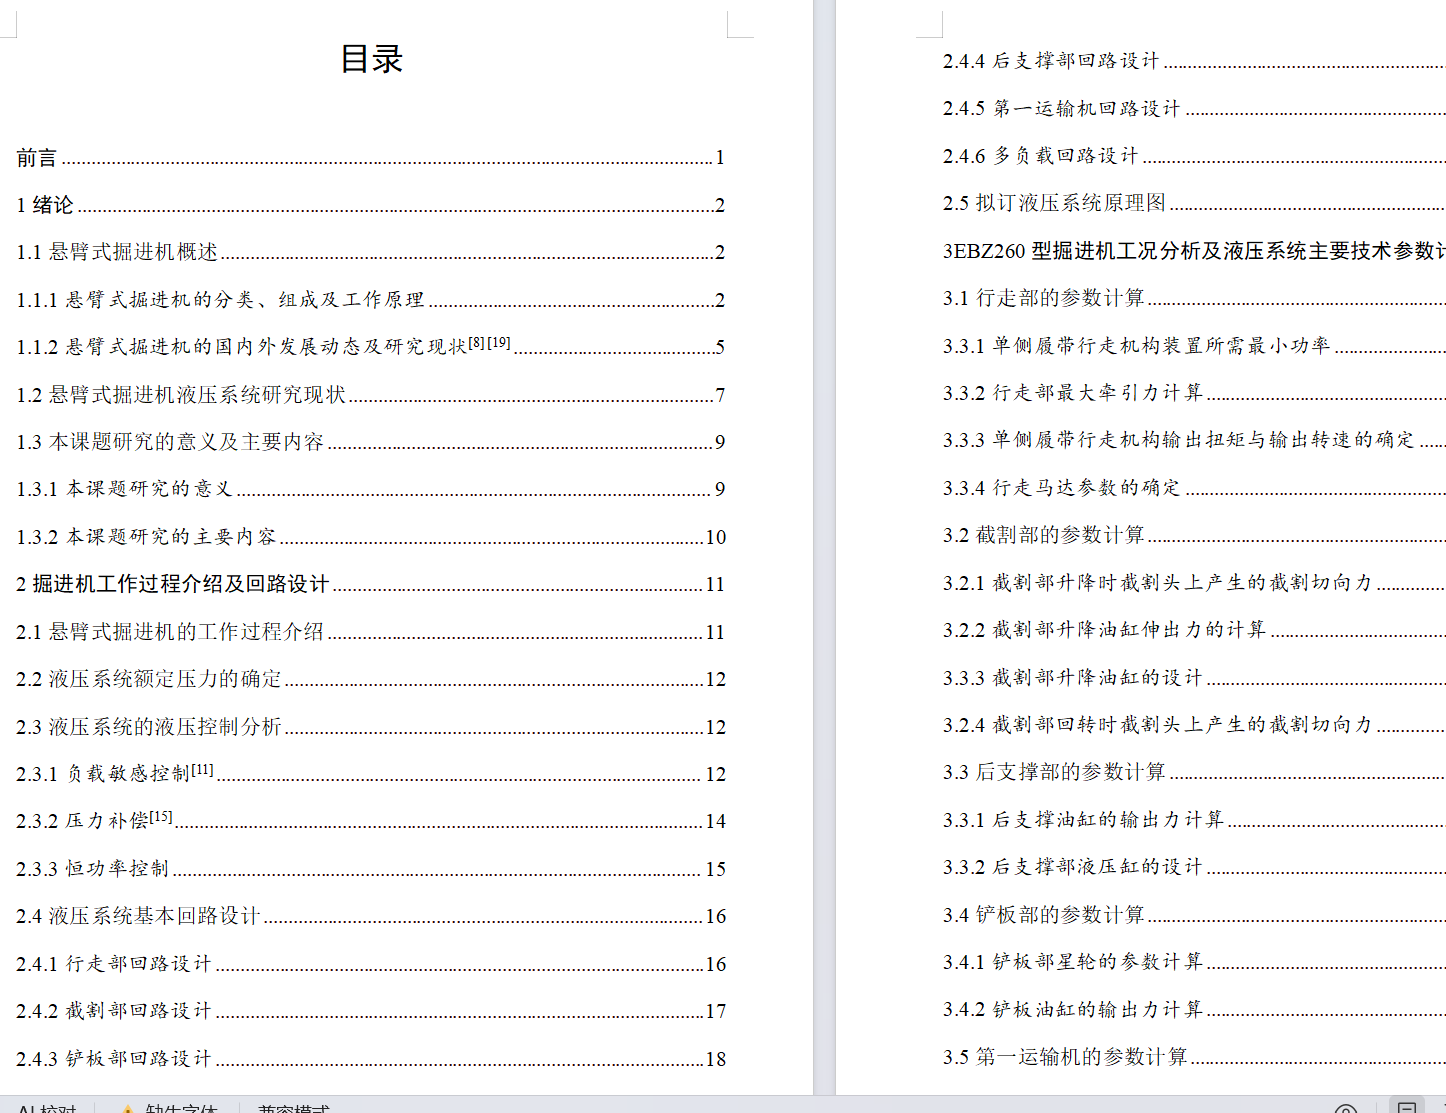Select entry 2.2 液压系统额定压力的确定
The image size is (1446, 1113).
tap(370, 679)
